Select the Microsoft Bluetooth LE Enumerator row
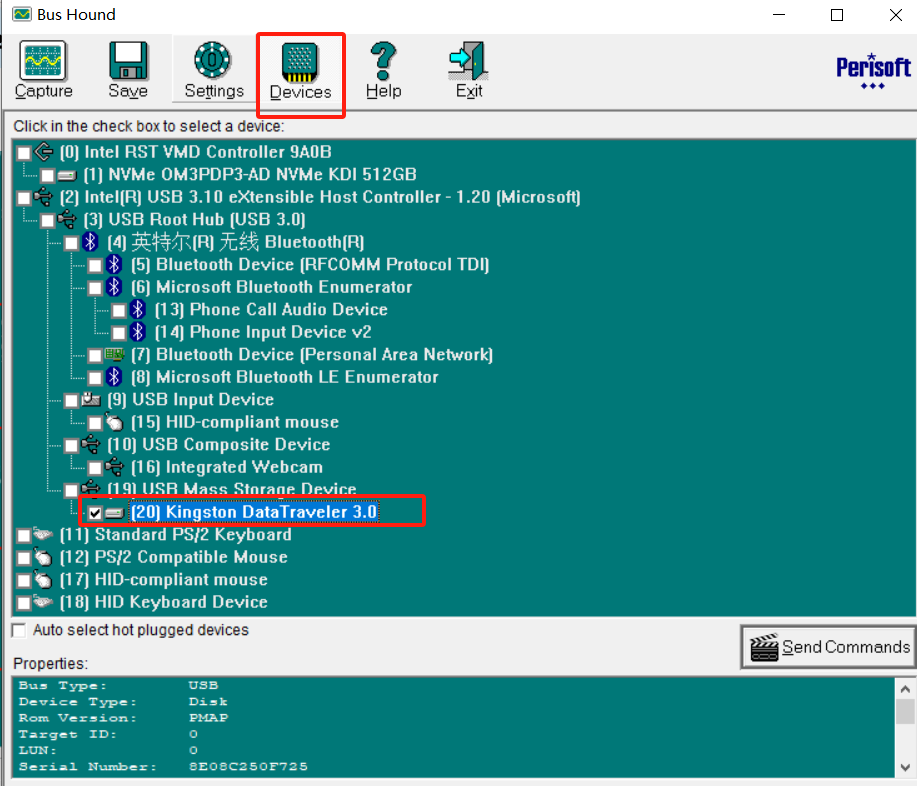The image size is (917, 786). [x=284, y=377]
